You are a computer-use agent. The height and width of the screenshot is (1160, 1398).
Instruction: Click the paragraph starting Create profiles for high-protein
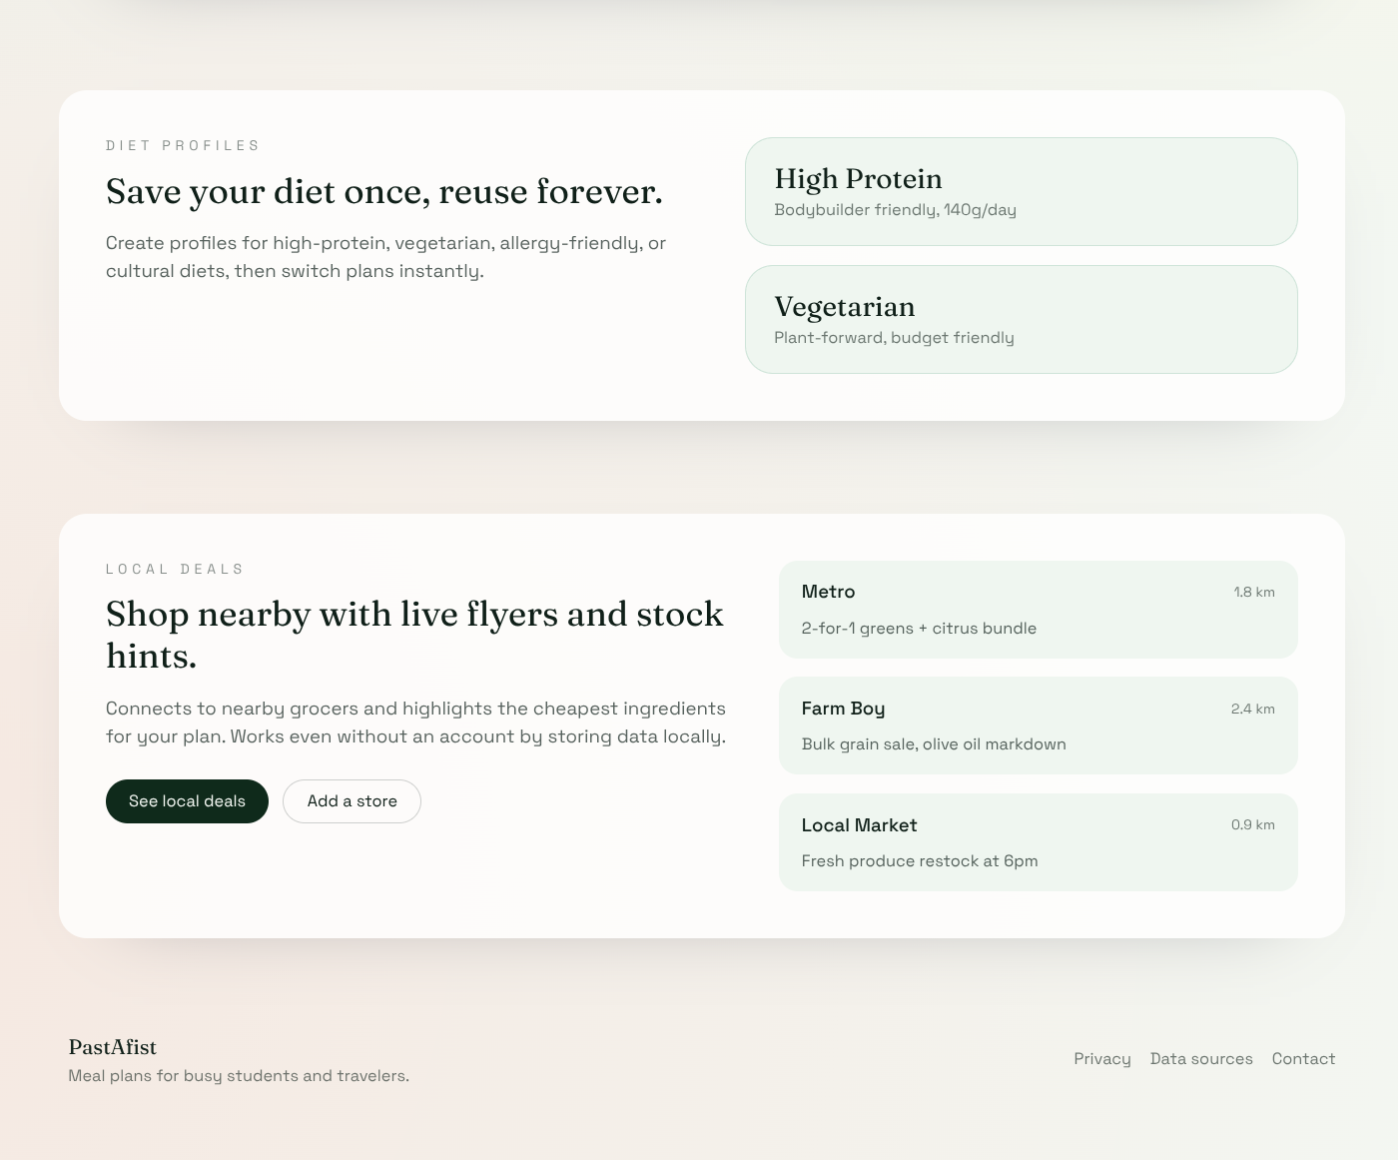pos(386,257)
